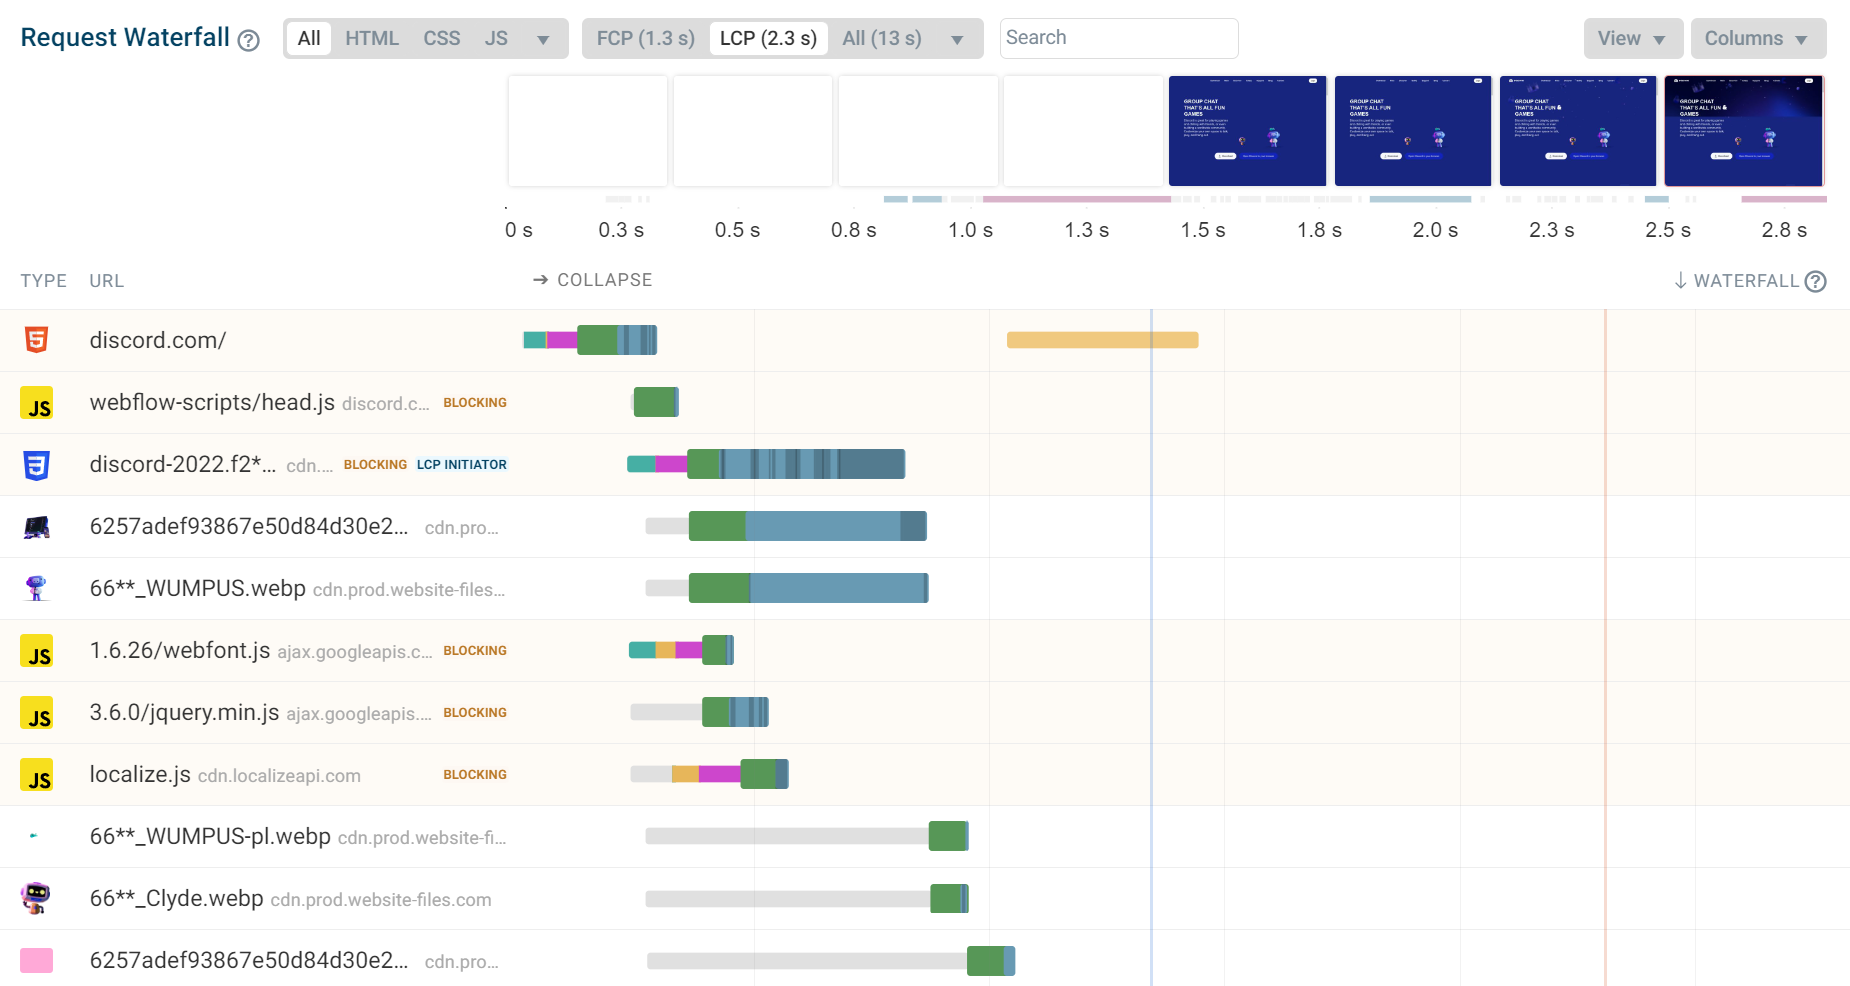
Task: Click the JS icon beside 1.6.26/webfont.js
Action: click(x=37, y=651)
